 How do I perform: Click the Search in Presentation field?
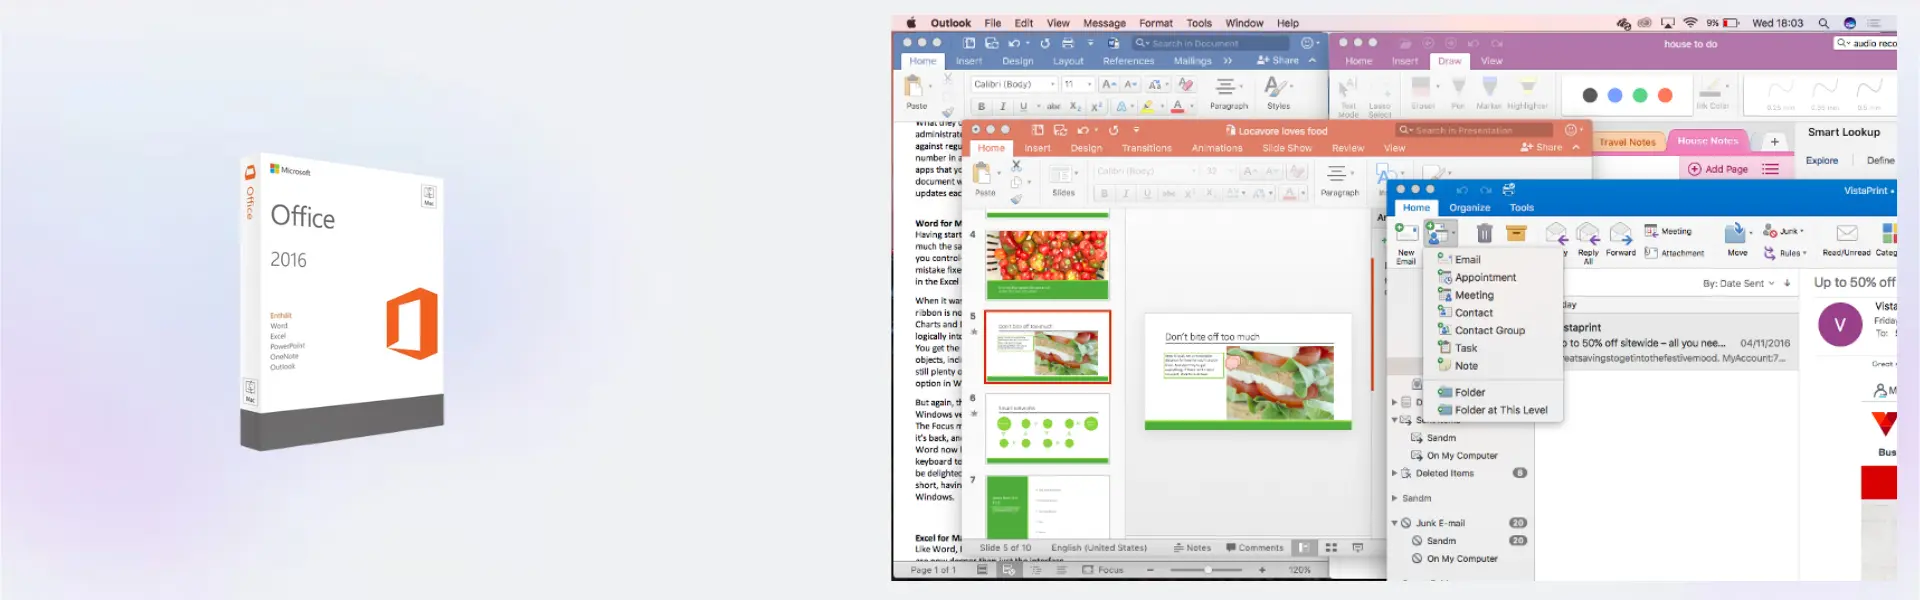1475,130
